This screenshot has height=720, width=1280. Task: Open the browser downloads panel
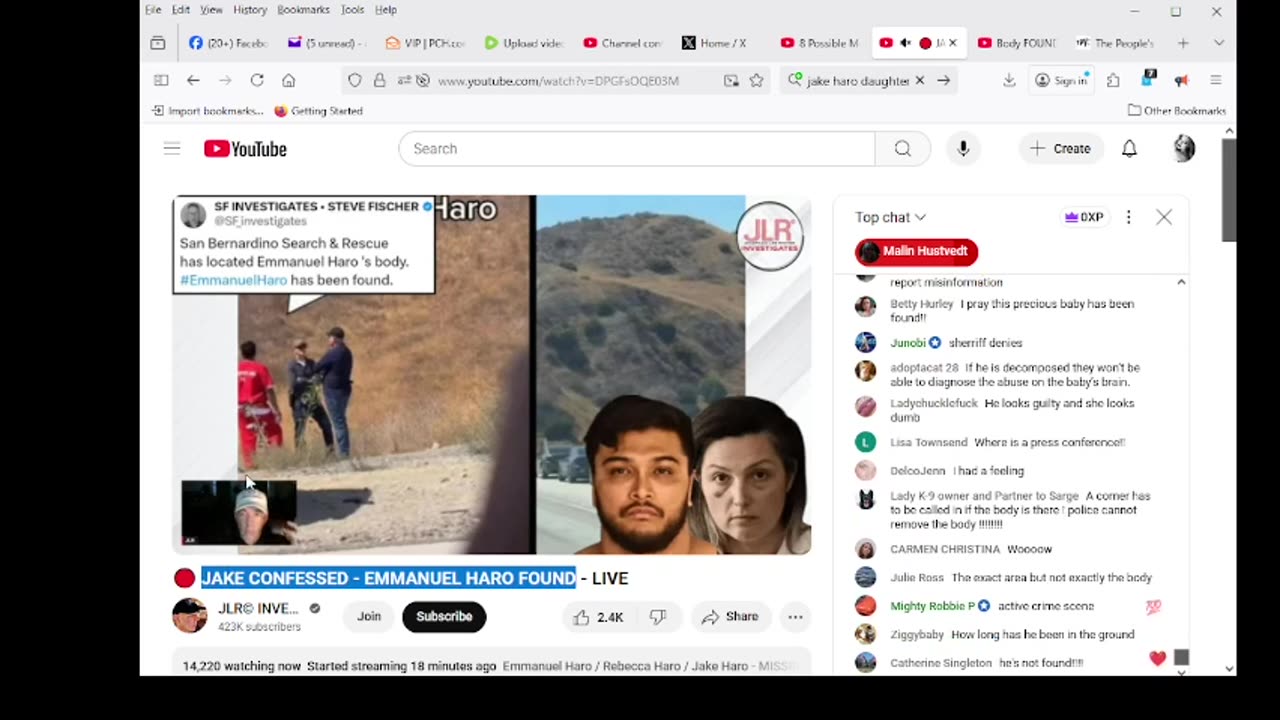coord(1009,80)
